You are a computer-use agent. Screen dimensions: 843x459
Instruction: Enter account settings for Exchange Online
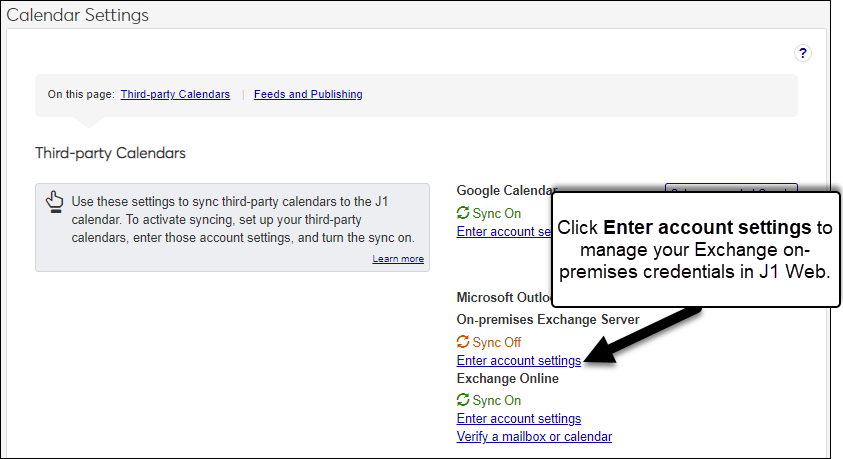tap(518, 418)
